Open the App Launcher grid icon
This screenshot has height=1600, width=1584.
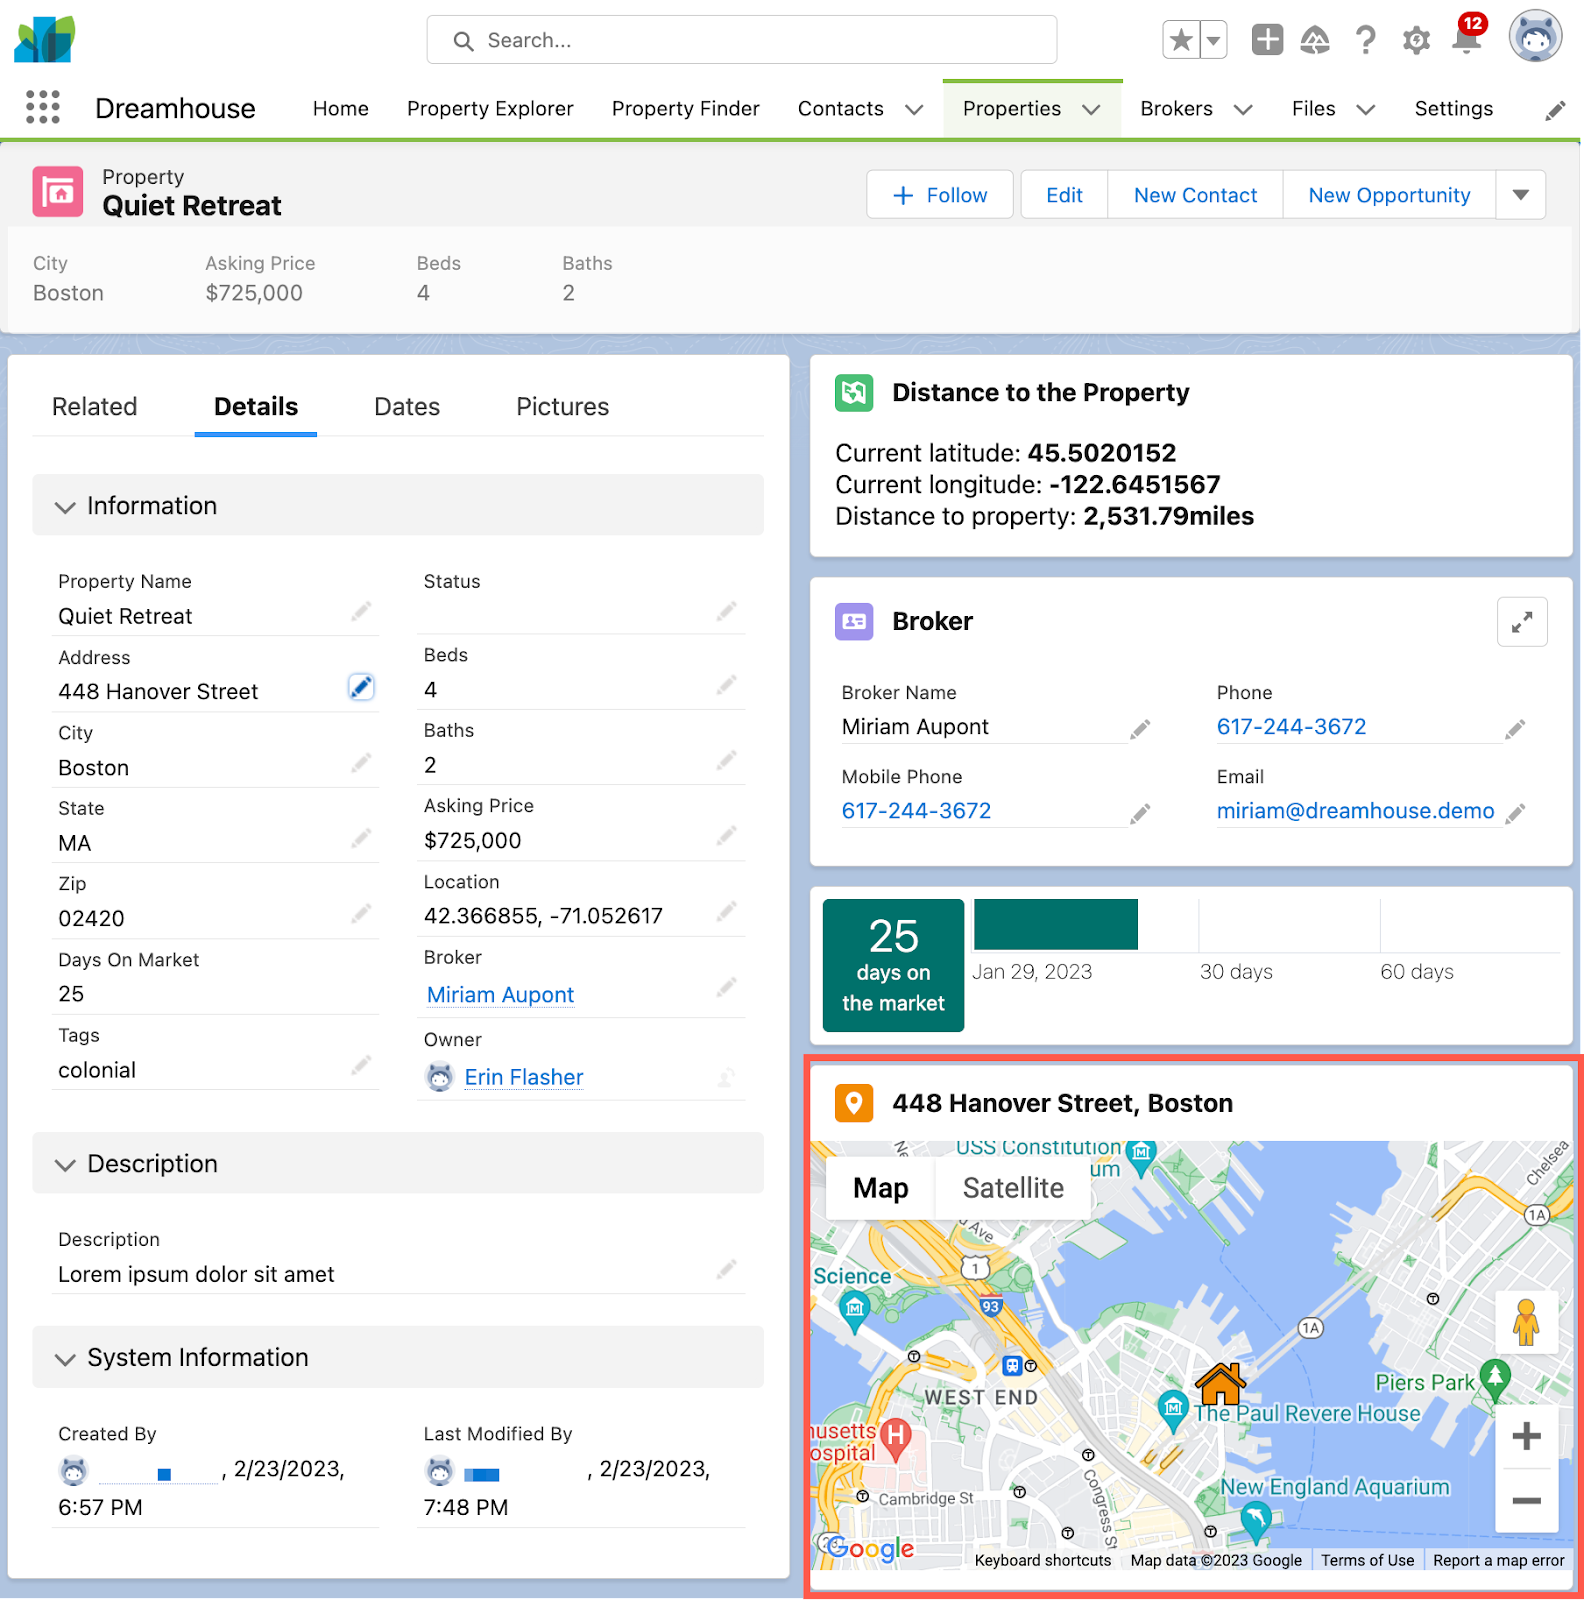[43, 107]
